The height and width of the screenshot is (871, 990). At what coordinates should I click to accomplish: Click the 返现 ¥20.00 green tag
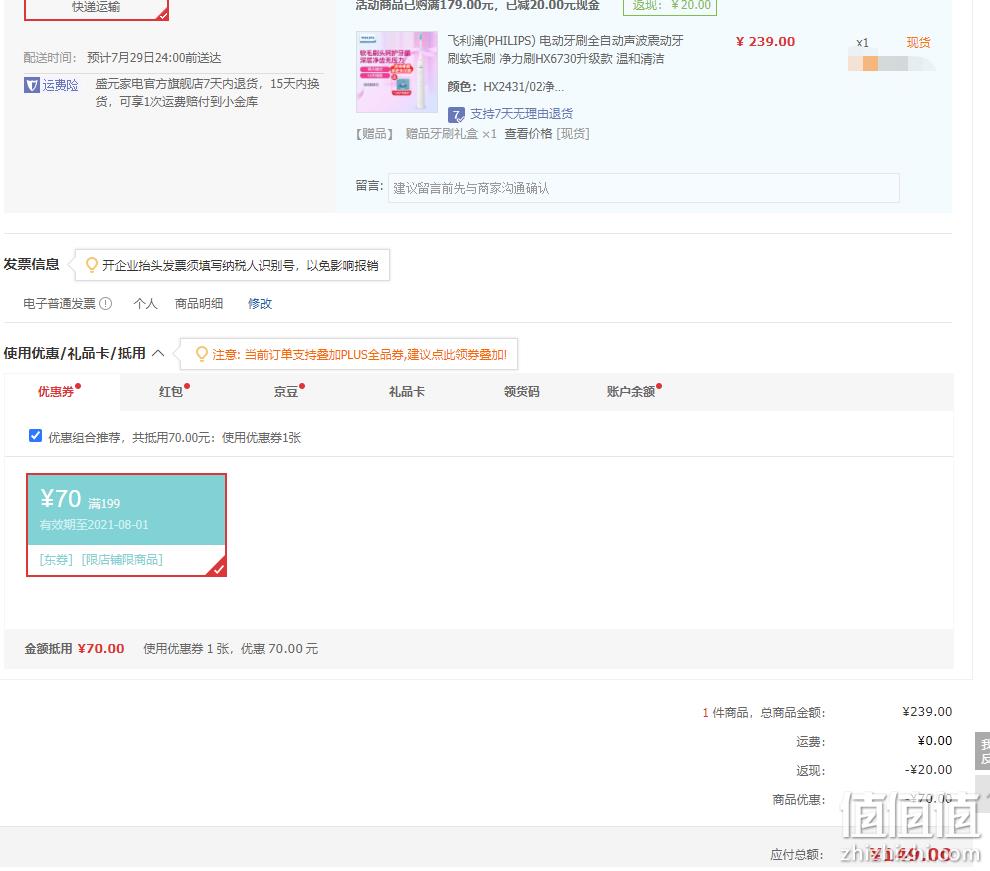(x=670, y=6)
